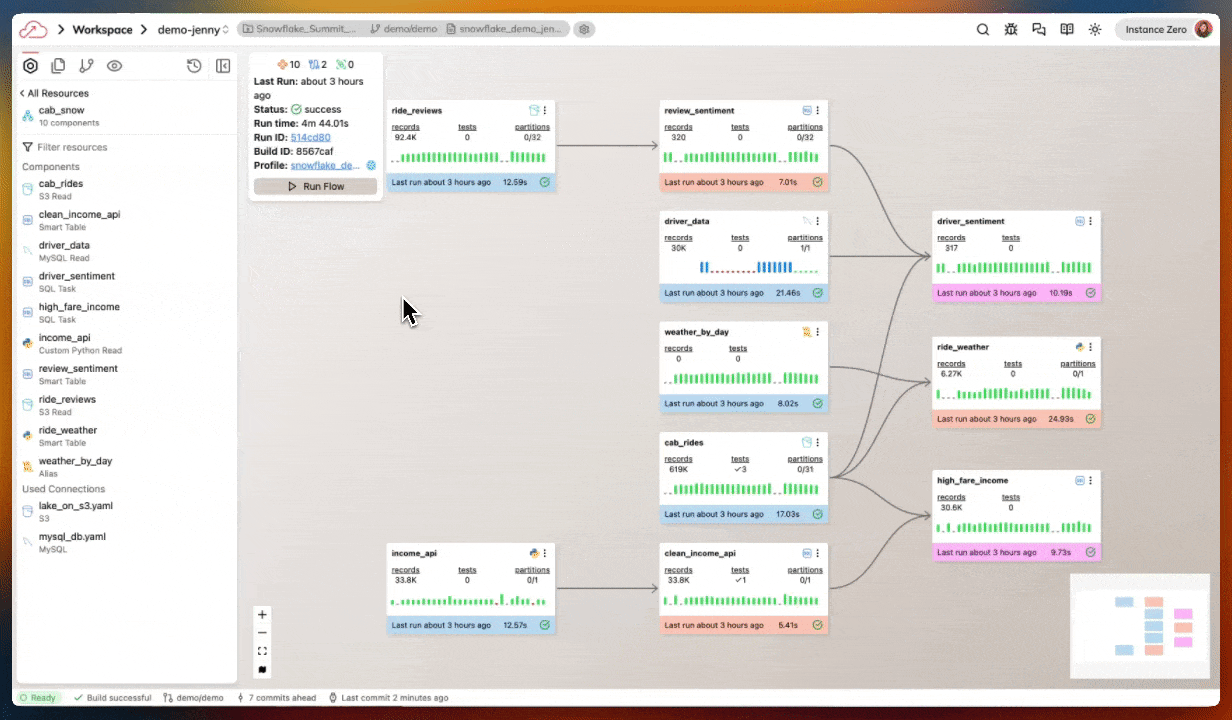Open the kebab menu on high_fare_income node

click(x=1091, y=480)
